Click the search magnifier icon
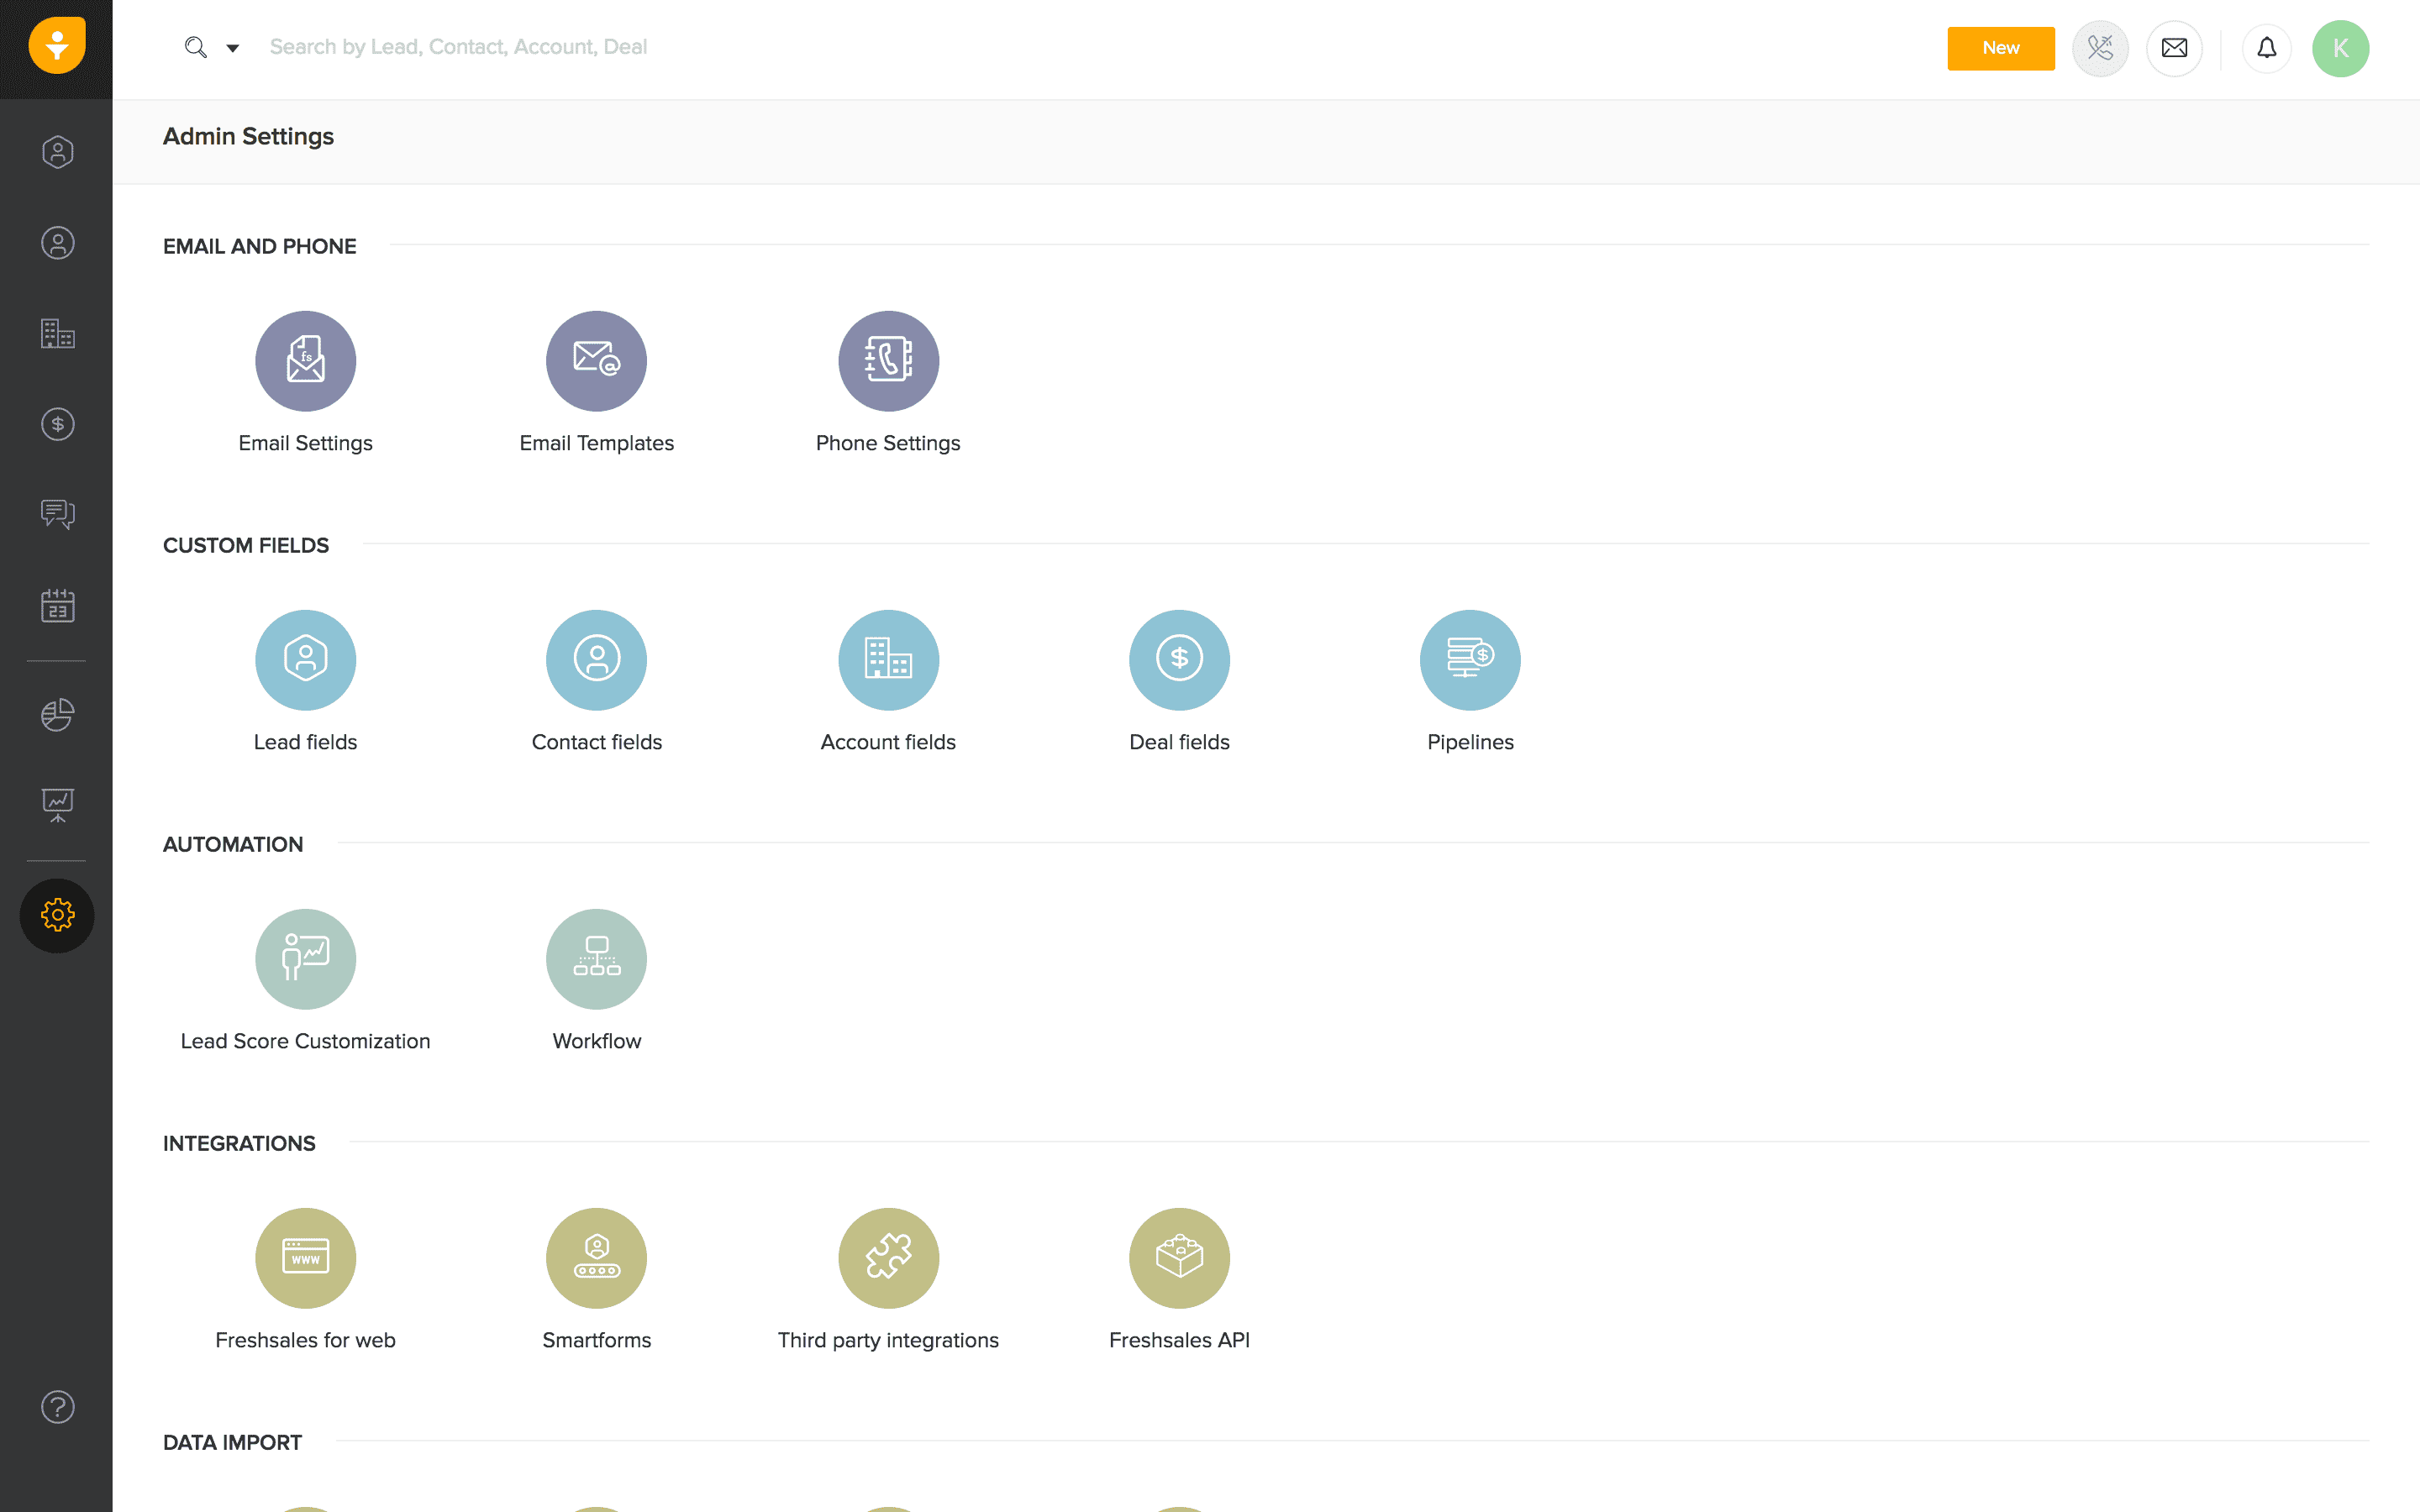Image resolution: width=2420 pixels, height=1512 pixels. point(196,47)
